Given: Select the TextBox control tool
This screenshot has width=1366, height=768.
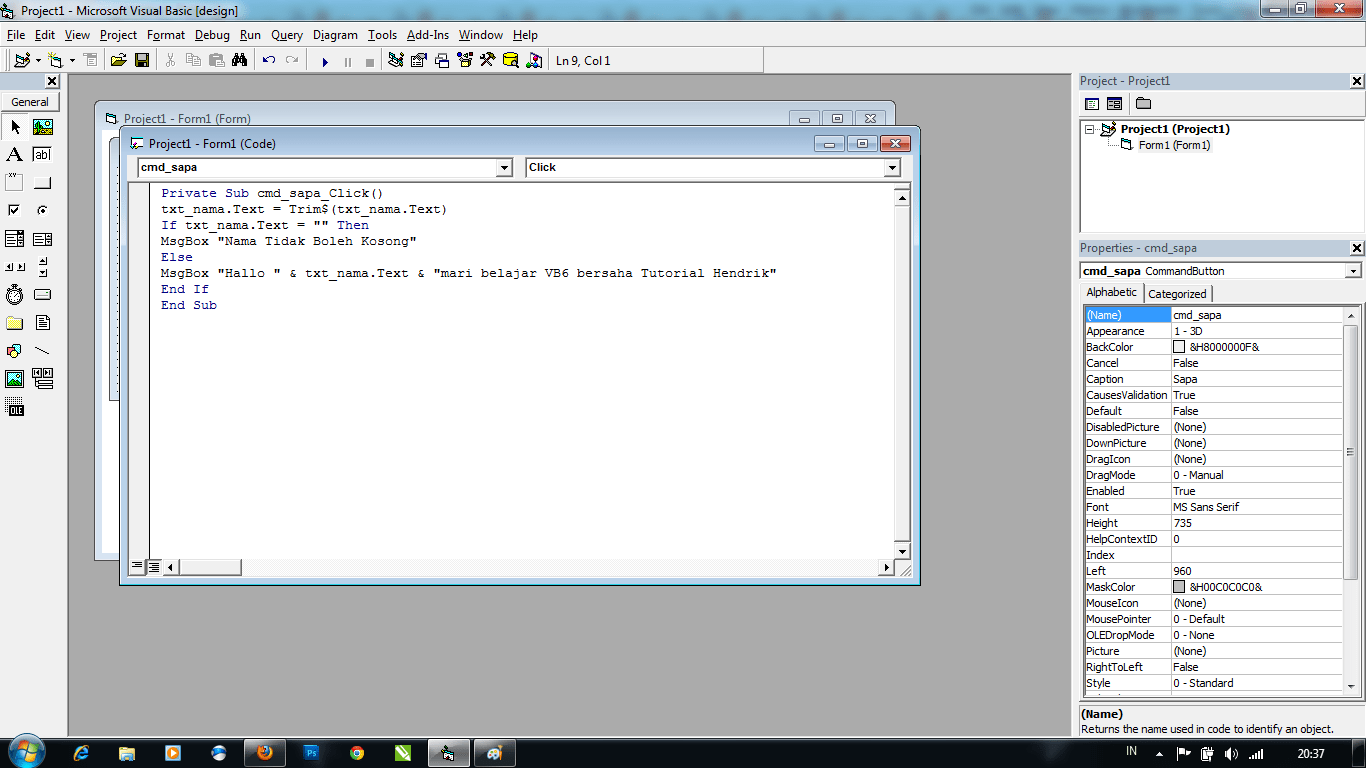Looking at the screenshot, I should pyautogui.click(x=43, y=155).
